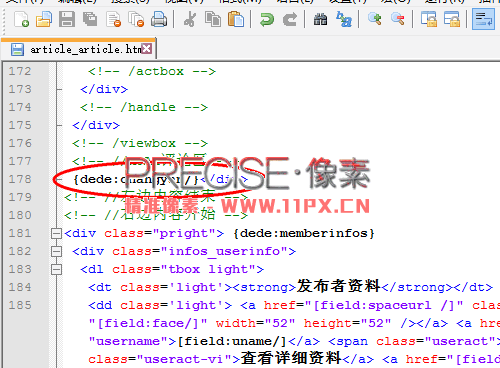Paste clipboard with the Paste icon
The height and width of the screenshot is (368, 500).
tap(236, 19)
